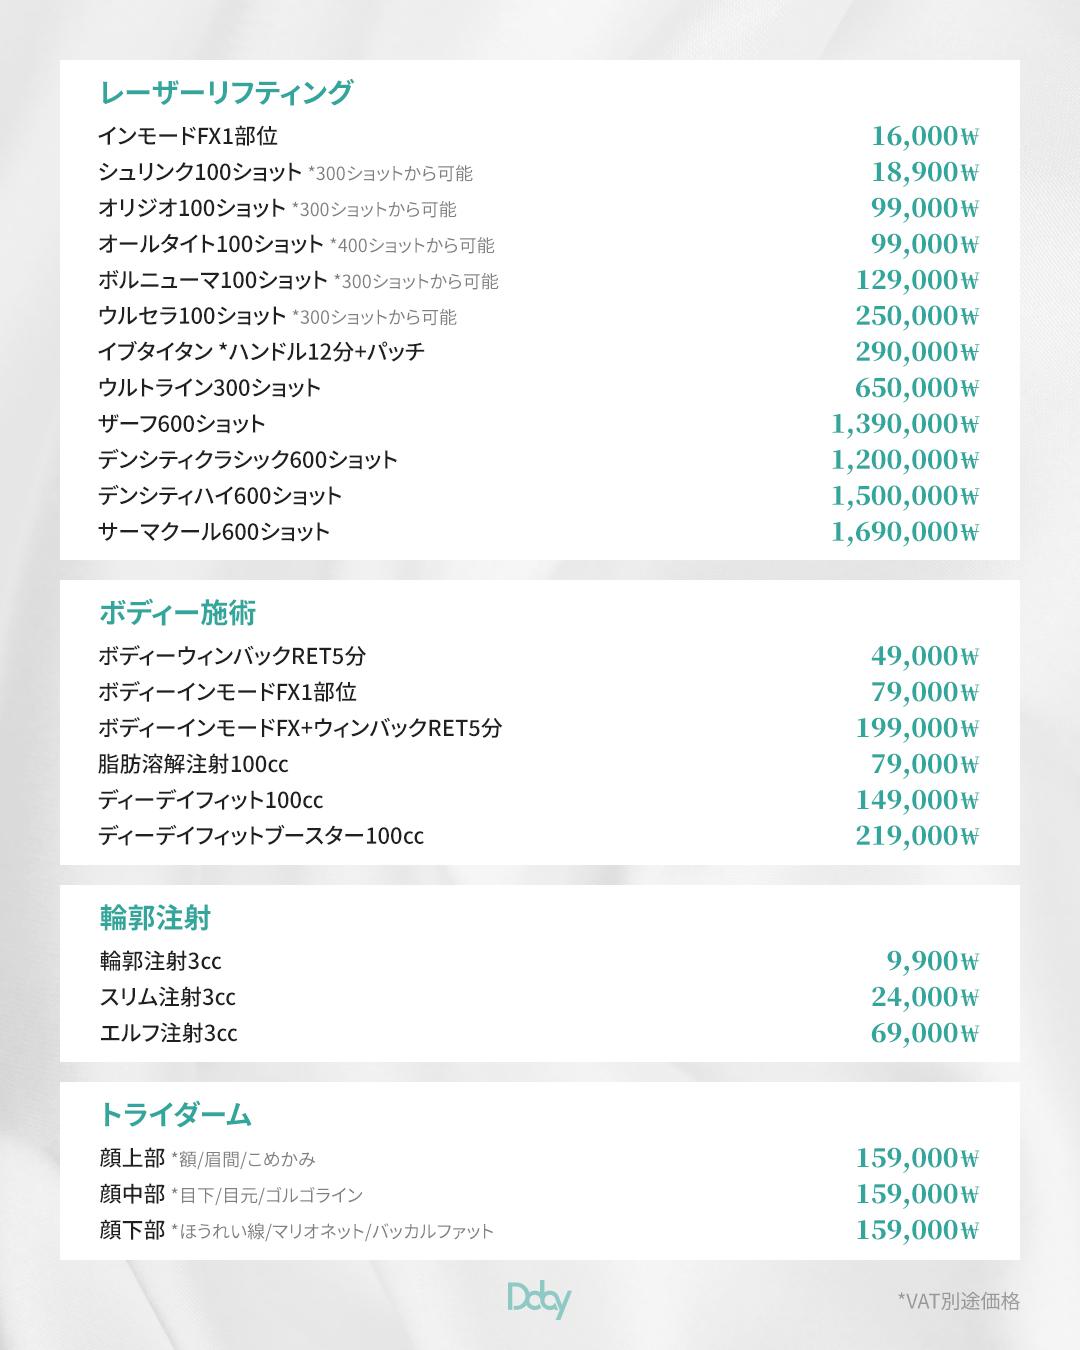The image size is (1080, 1350).
Task: Click the エルフ注射3cc item
Action: pyautogui.click(x=168, y=1033)
